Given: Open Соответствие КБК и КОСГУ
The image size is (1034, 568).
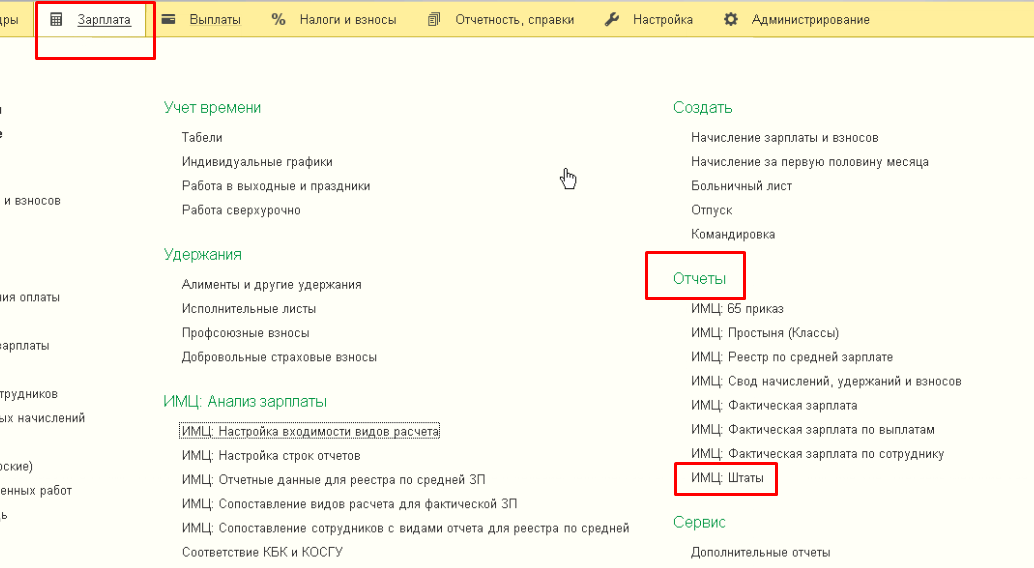Looking at the screenshot, I should (262, 552).
